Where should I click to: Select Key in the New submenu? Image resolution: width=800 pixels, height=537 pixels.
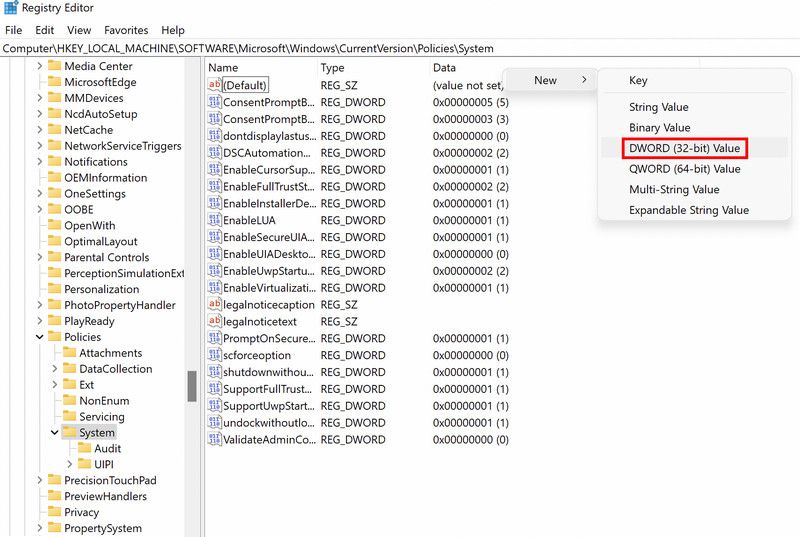[638, 81]
